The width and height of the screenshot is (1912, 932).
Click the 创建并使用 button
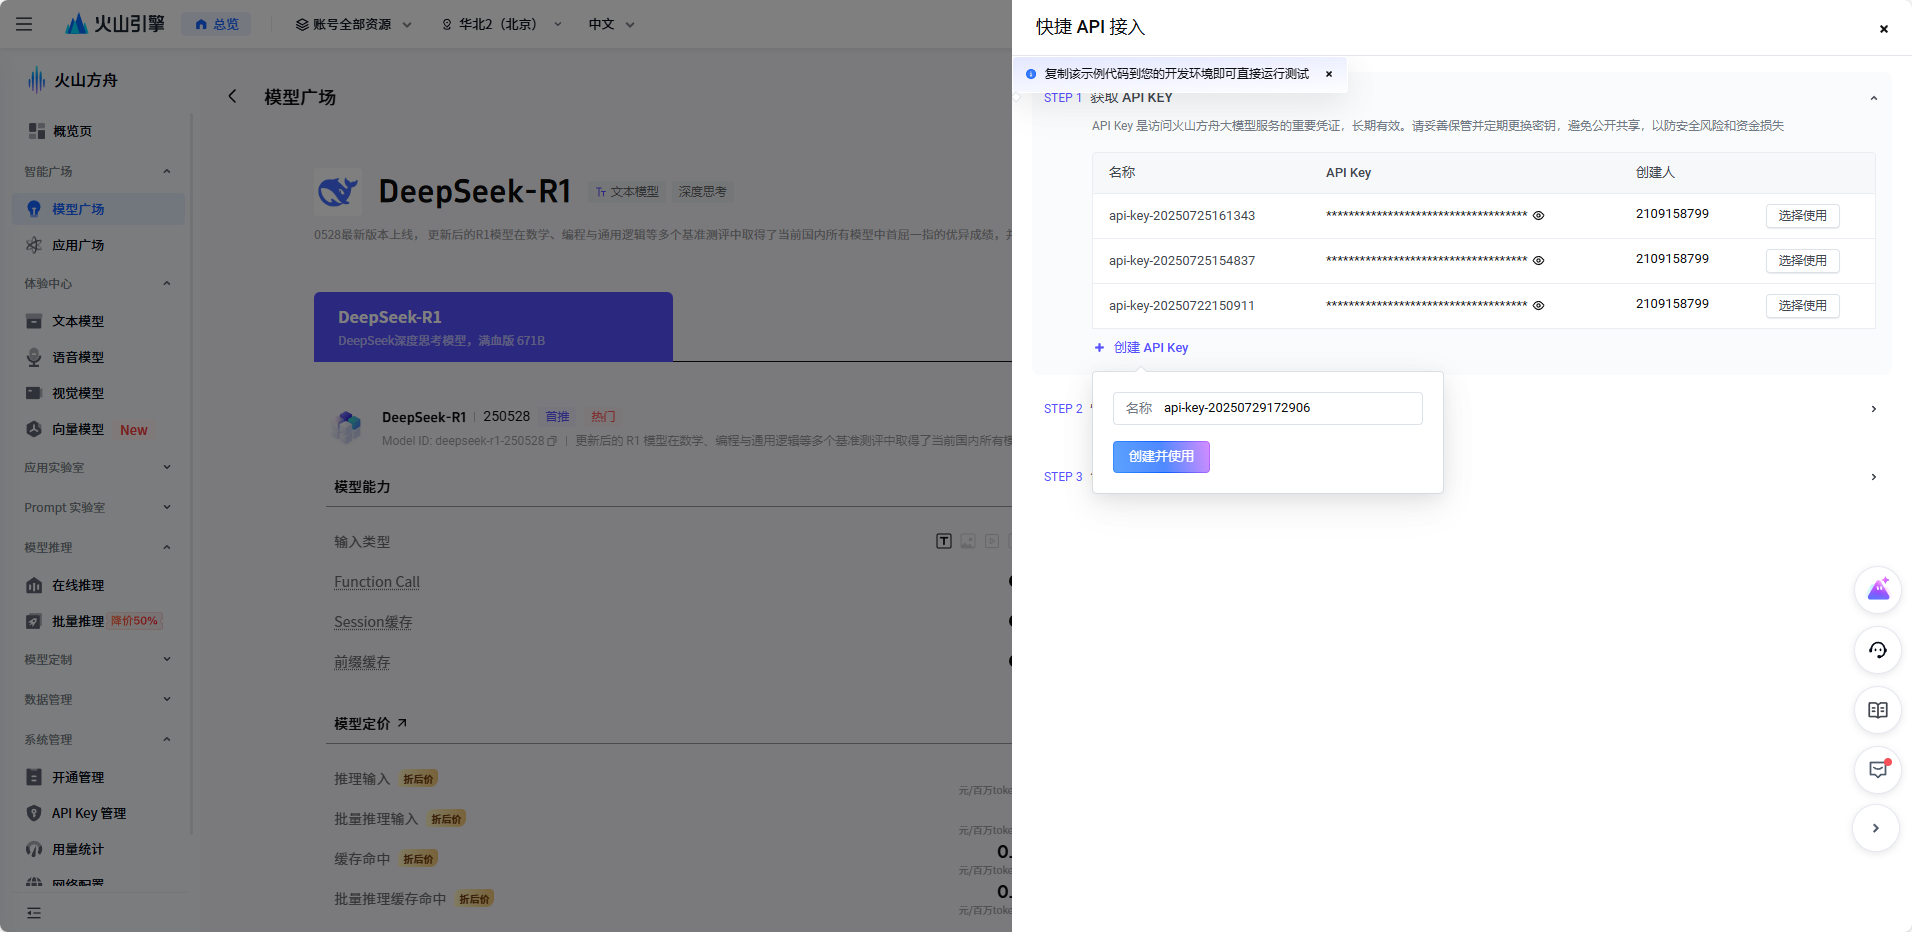[1161, 457]
